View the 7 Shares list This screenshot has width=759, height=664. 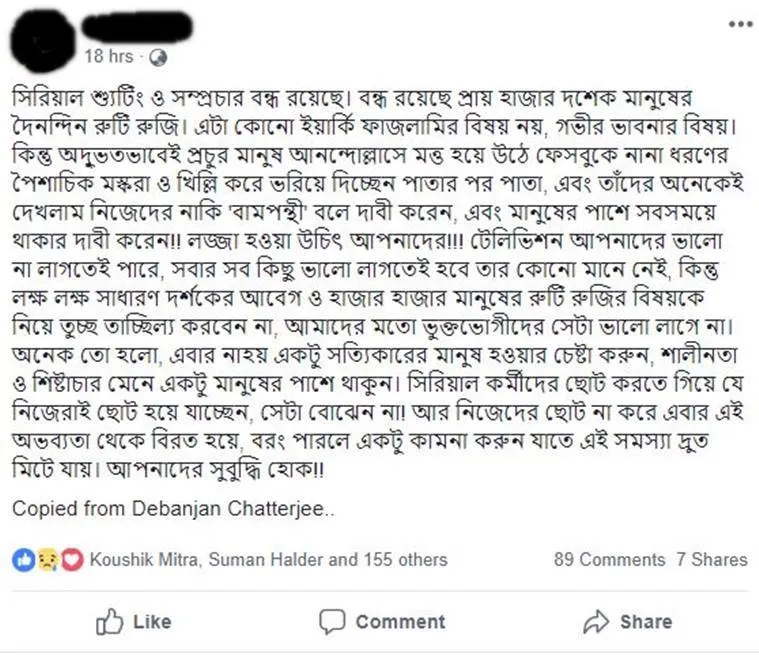click(x=712, y=560)
